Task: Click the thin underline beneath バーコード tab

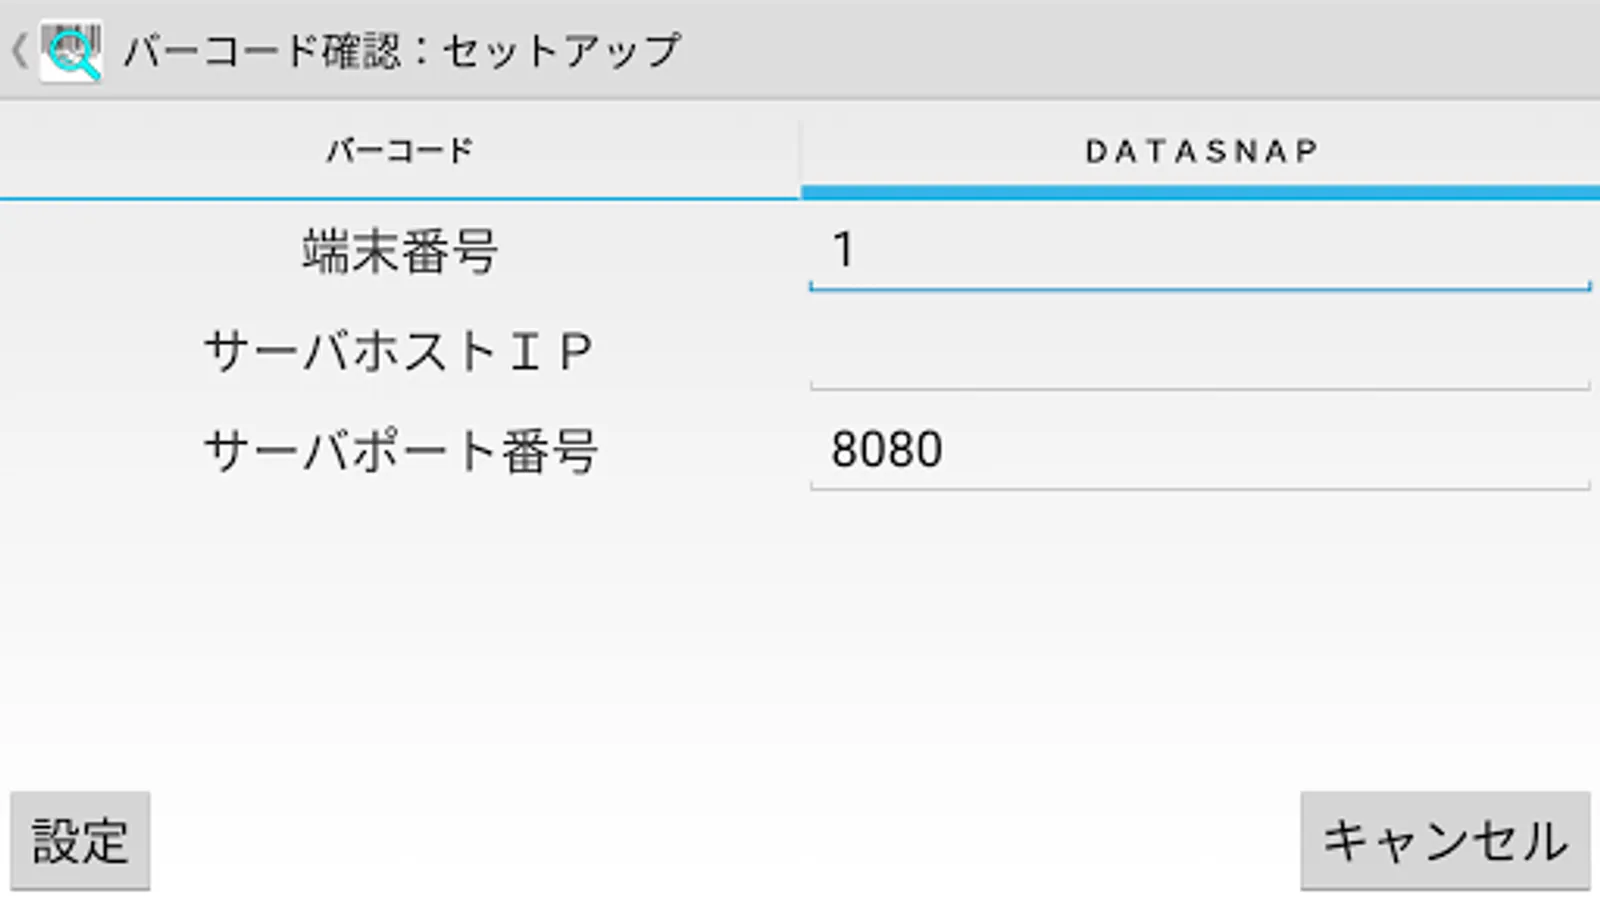Action: coord(399,198)
